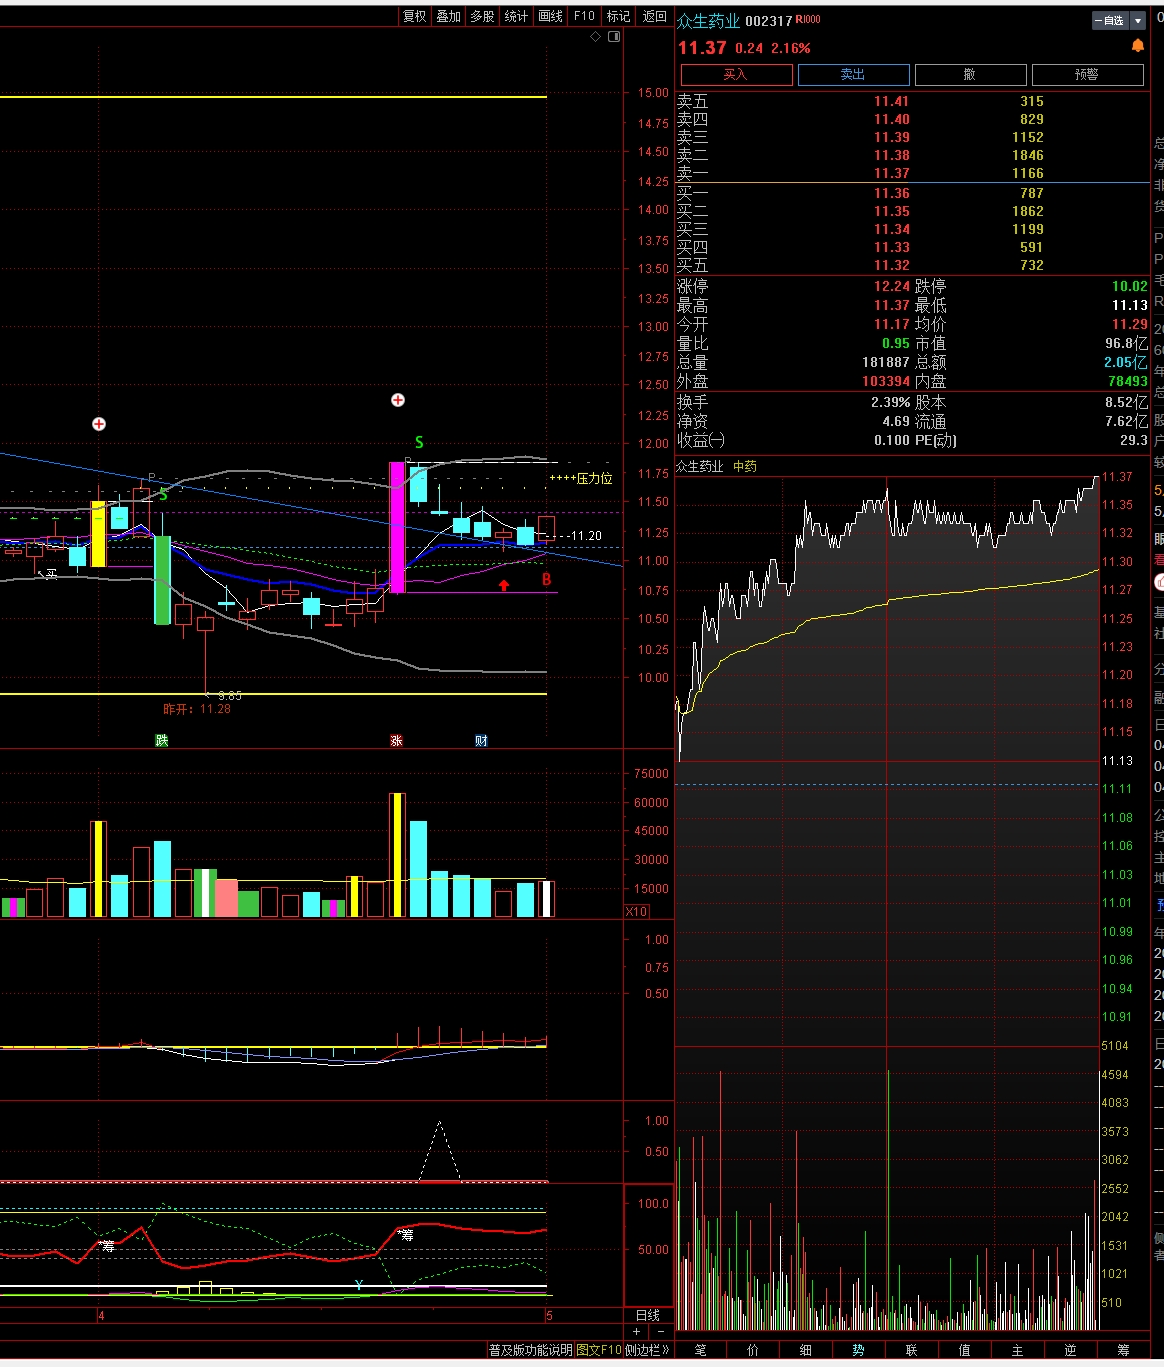The width and height of the screenshot is (1164, 1367).
Task: Open the 复权 toolbar option
Action: [x=414, y=16]
